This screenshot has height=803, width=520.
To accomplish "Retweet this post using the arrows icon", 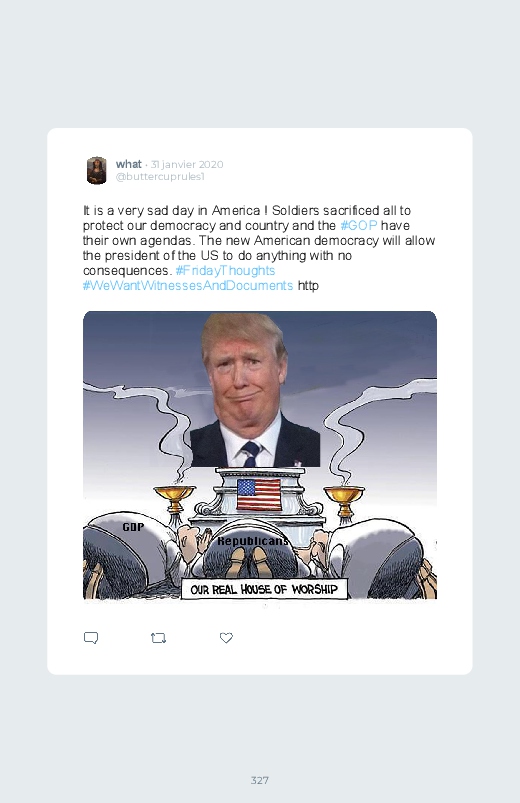I will coord(158,638).
